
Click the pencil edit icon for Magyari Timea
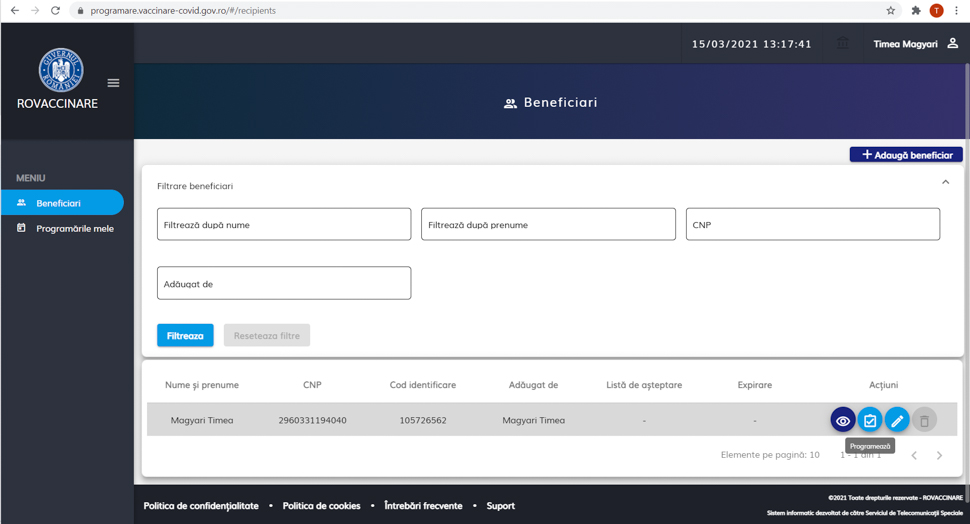pyautogui.click(x=897, y=421)
